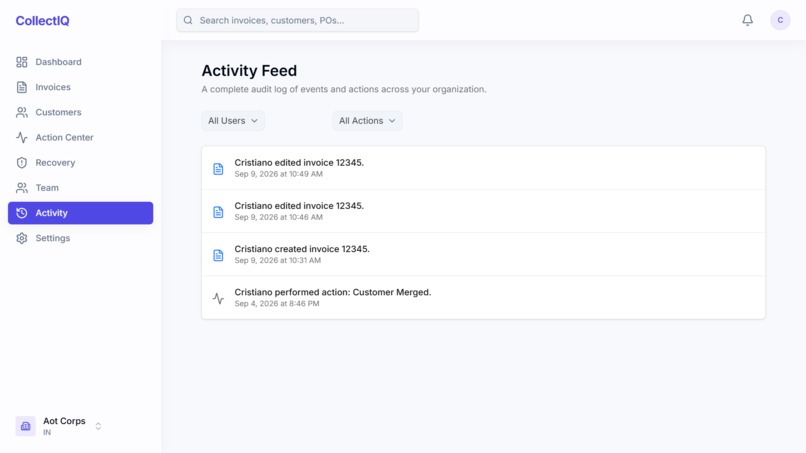Click the up-down chevron beside Aot Corps
806x453 pixels.
pos(98,426)
